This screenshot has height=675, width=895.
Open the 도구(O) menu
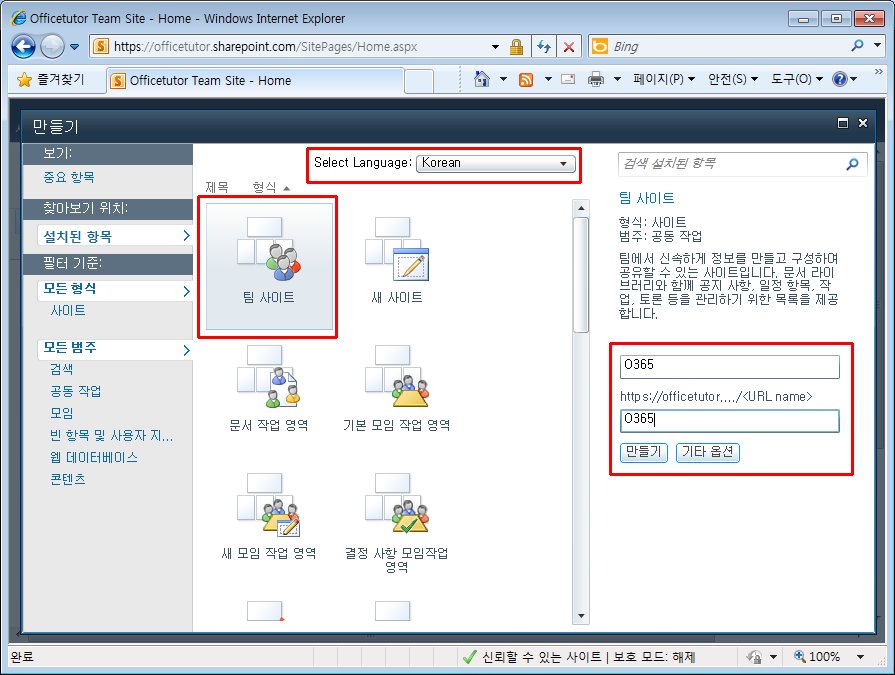point(797,79)
